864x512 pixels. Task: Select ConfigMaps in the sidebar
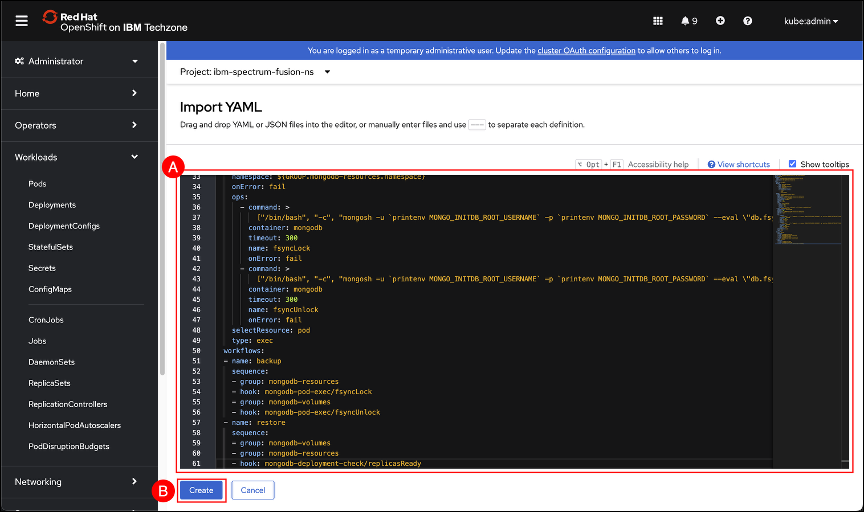pos(50,289)
